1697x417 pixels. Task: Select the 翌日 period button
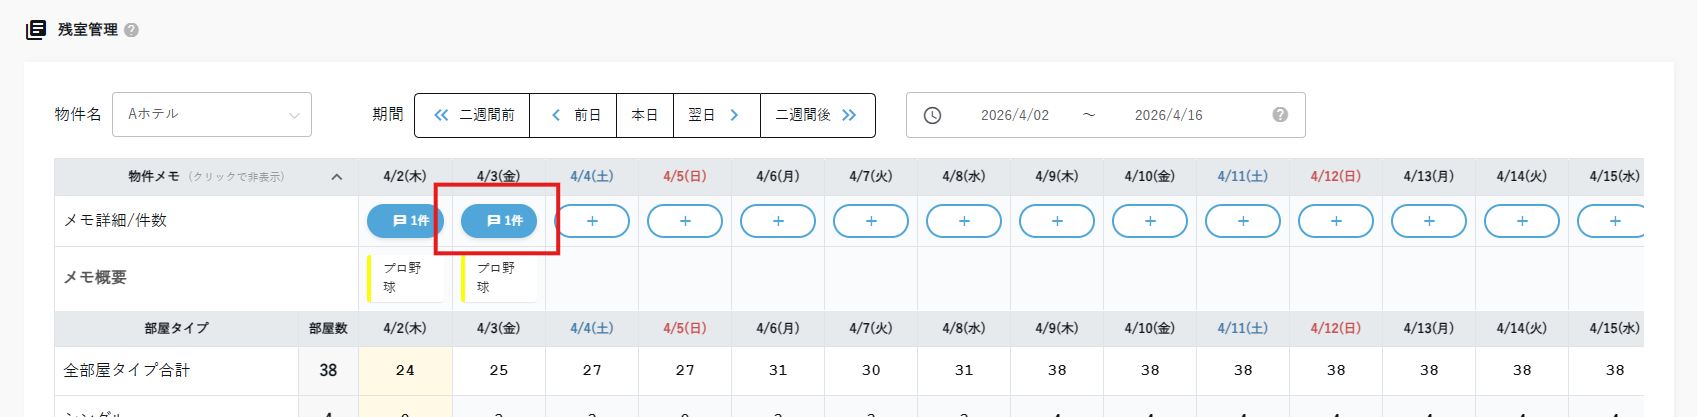click(715, 115)
